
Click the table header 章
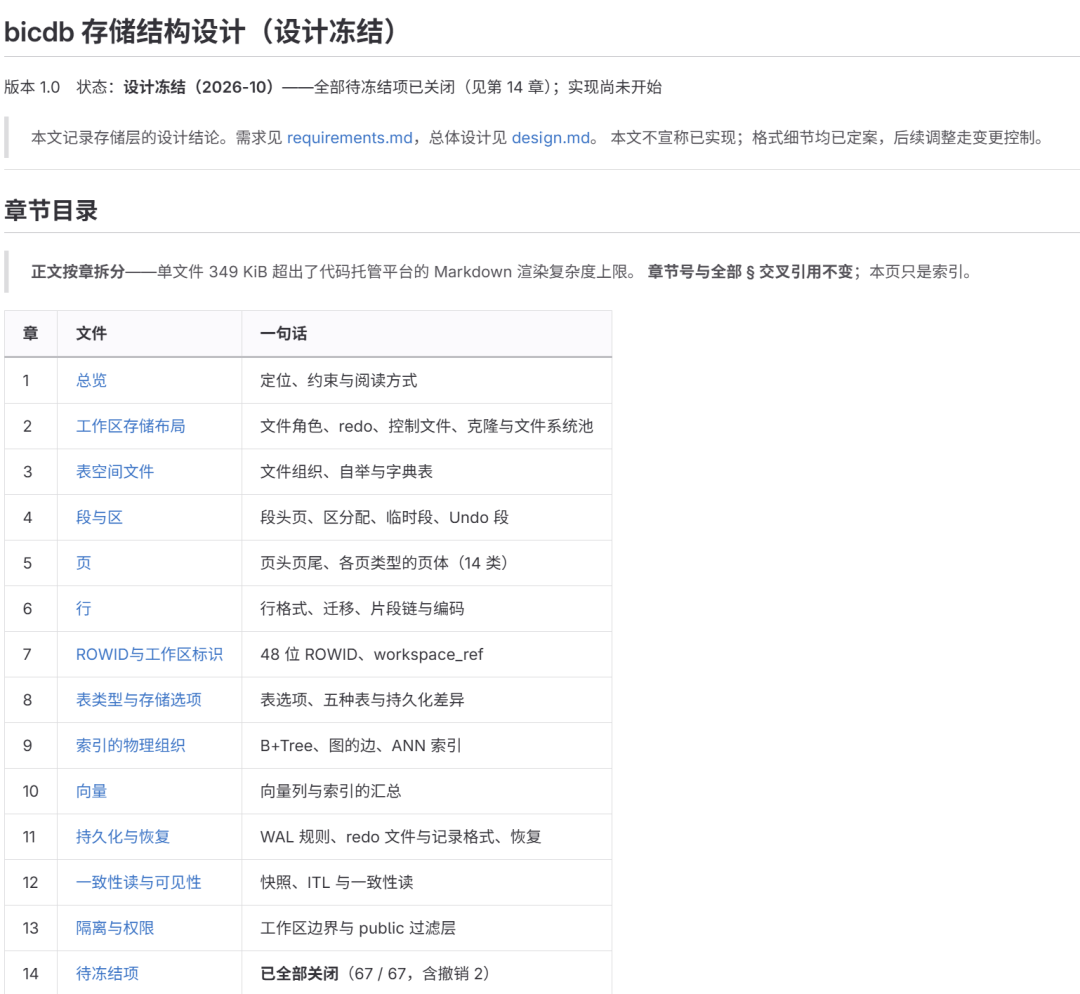30,333
